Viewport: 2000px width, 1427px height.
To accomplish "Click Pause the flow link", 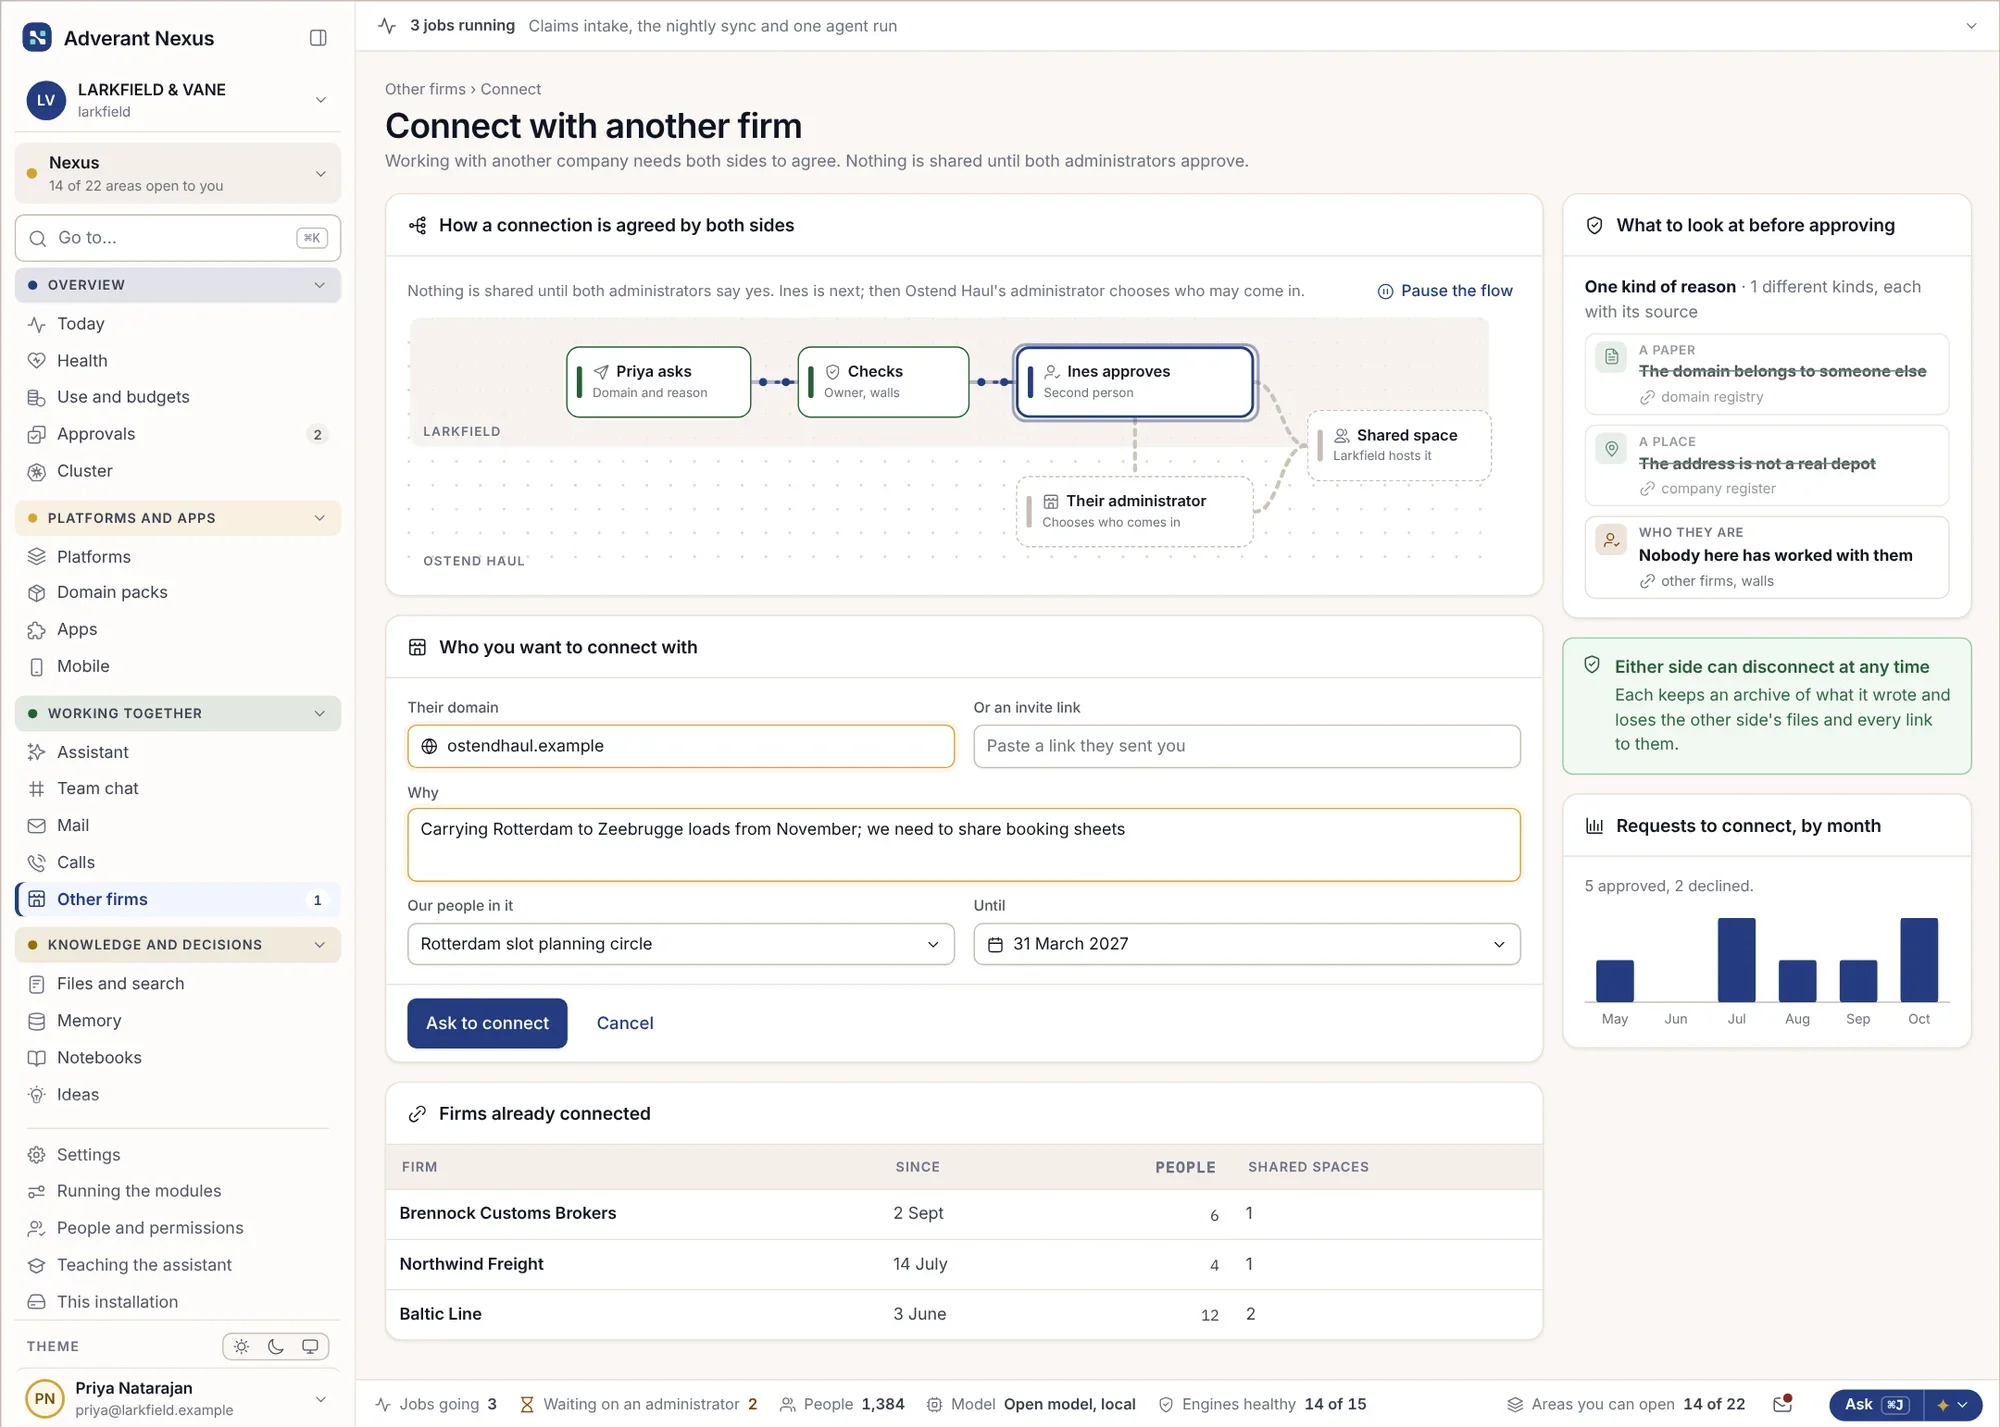I will (1445, 291).
